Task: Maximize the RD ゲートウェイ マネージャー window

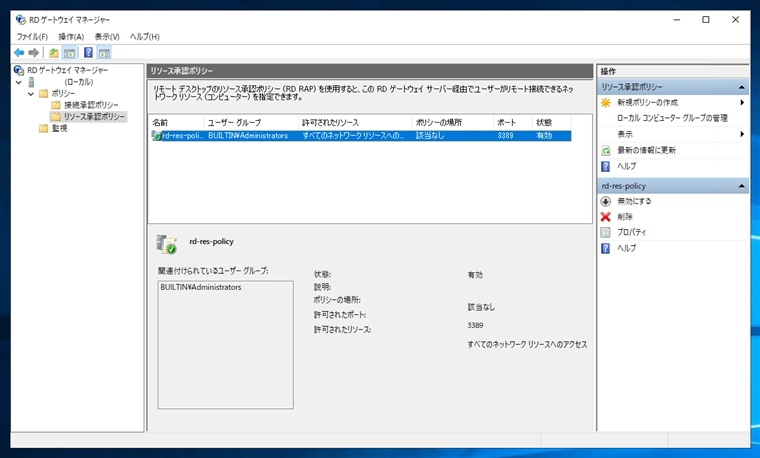Action: [x=706, y=20]
